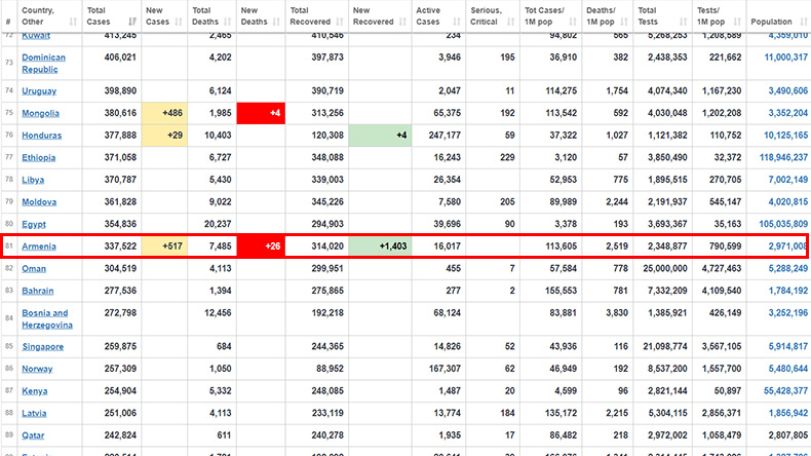Sort by Deaths/1M pop icon
Screen dimensions: 811x456
point(624,22)
